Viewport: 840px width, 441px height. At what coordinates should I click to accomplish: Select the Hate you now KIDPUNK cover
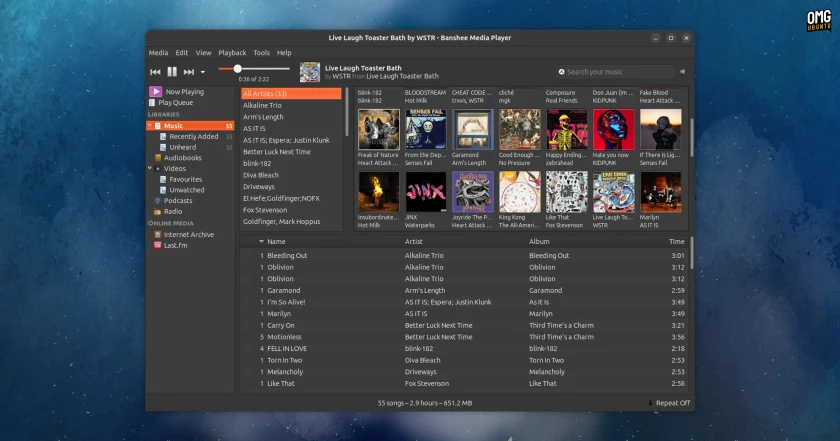coord(613,129)
